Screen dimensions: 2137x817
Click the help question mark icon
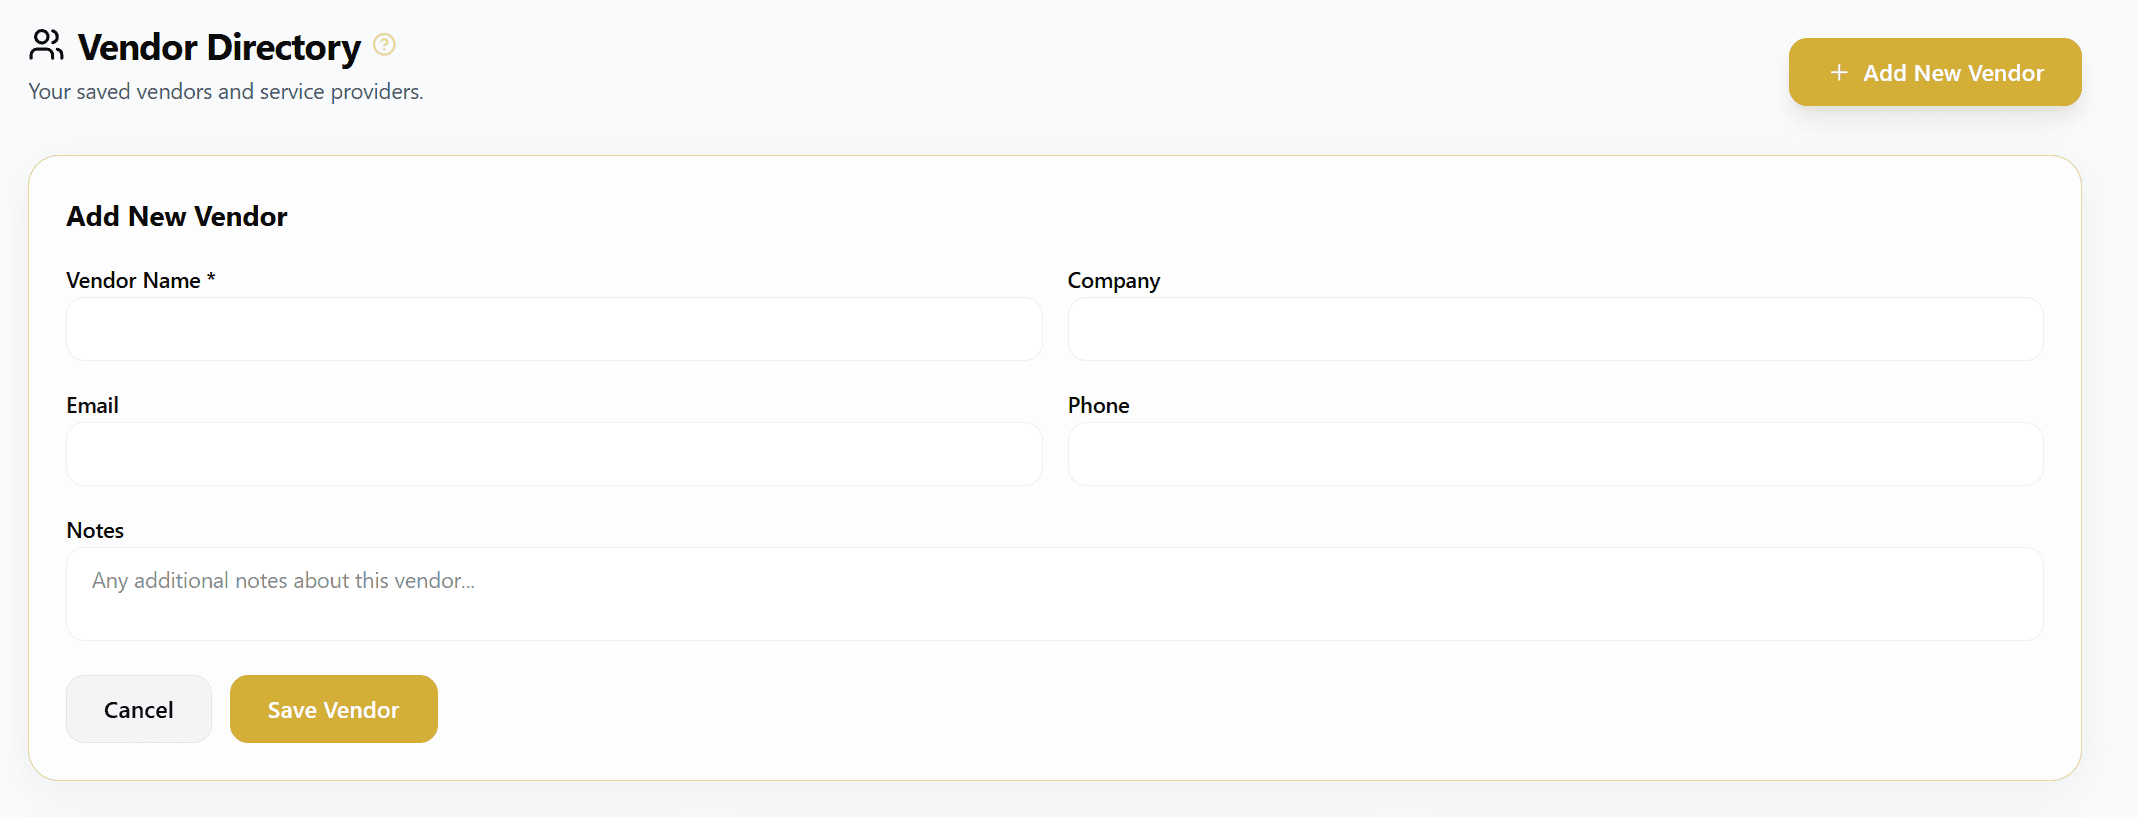[x=384, y=45]
